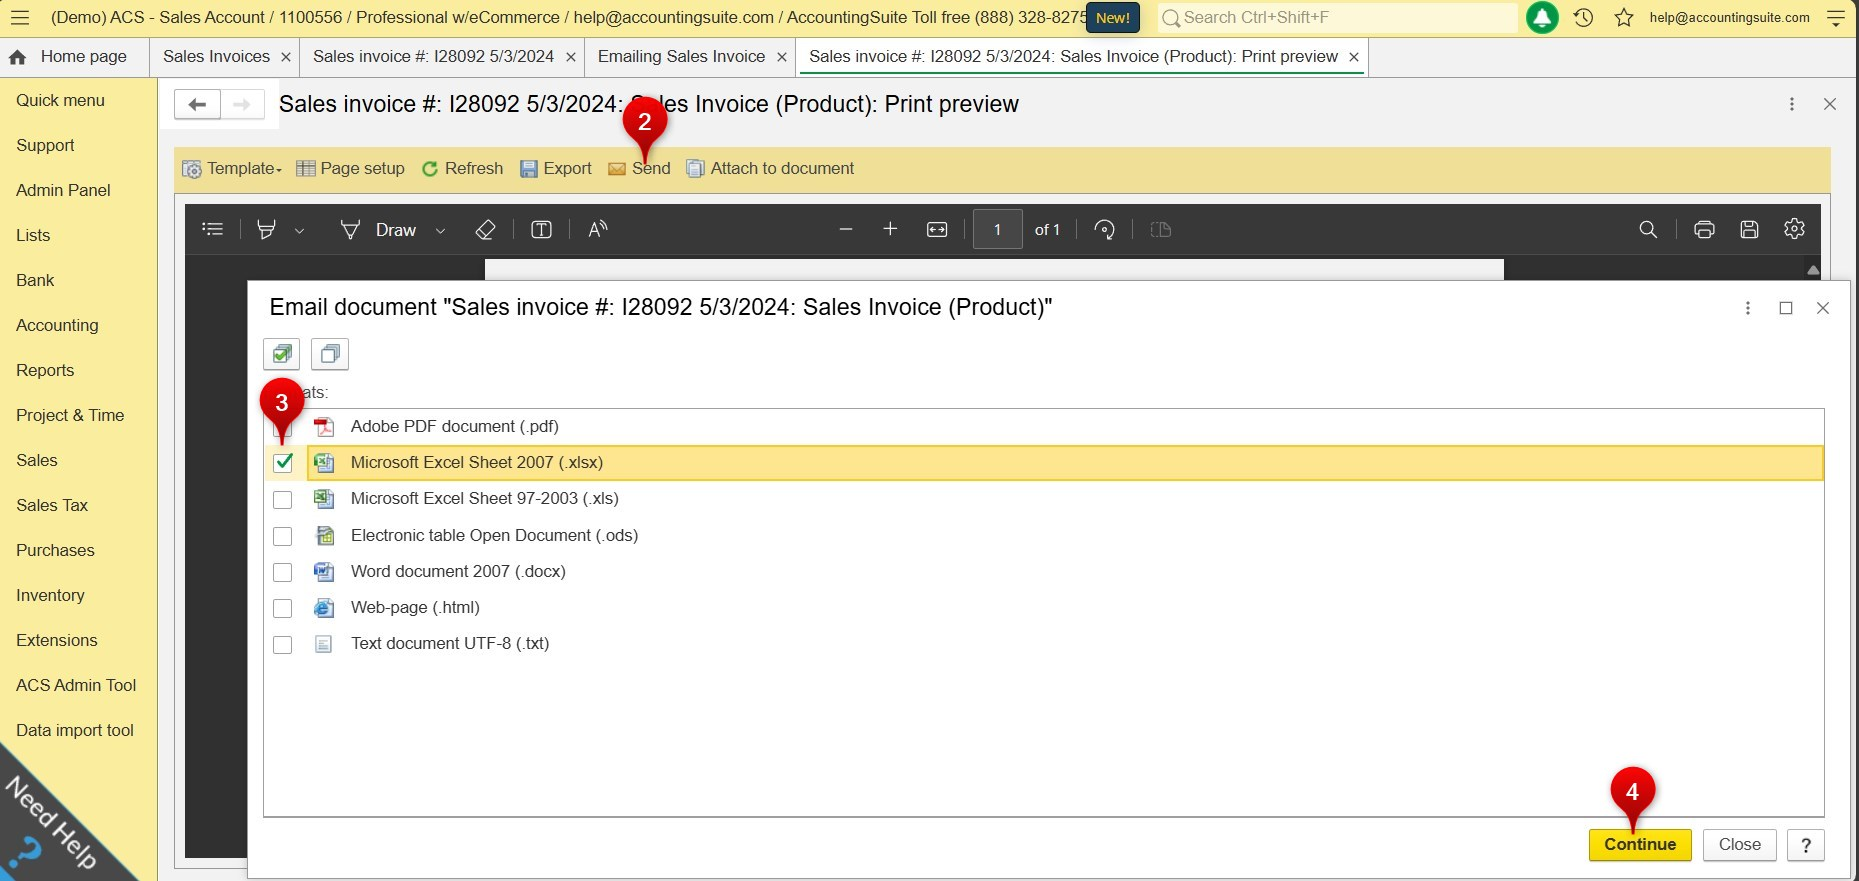This screenshot has width=1859, height=881.
Task: Zoom in with the plus icon
Action: point(890,229)
